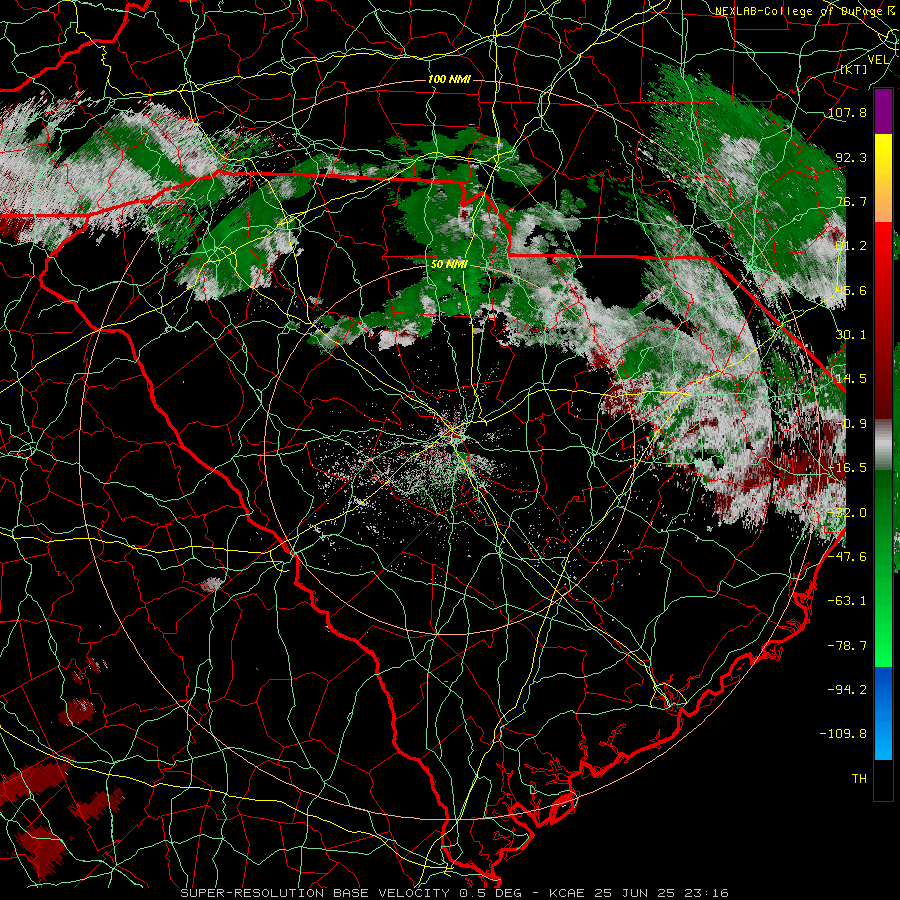Click the -32.0 scale value
Image resolution: width=900 pixels, height=900 pixels.
point(847,513)
